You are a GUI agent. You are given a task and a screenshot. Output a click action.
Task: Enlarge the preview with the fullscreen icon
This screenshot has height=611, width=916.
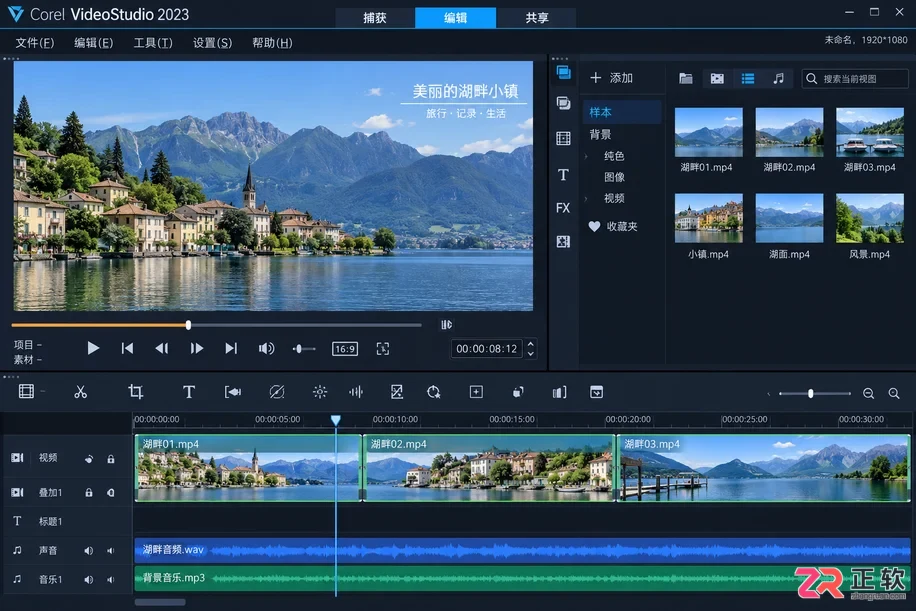click(383, 349)
